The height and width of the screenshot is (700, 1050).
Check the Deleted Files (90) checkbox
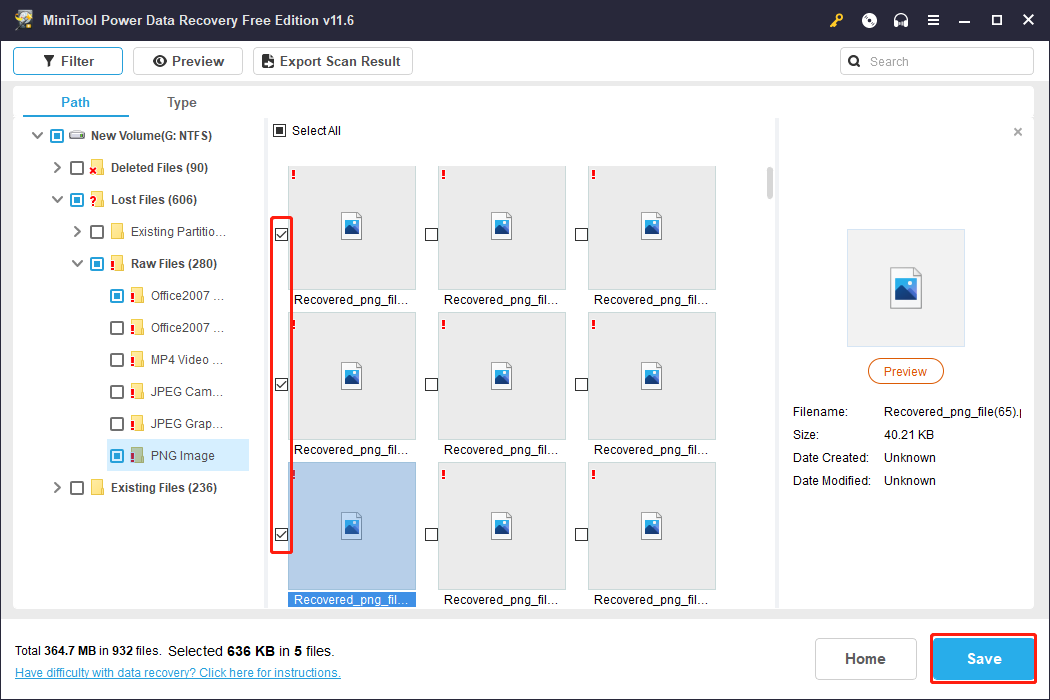point(77,168)
